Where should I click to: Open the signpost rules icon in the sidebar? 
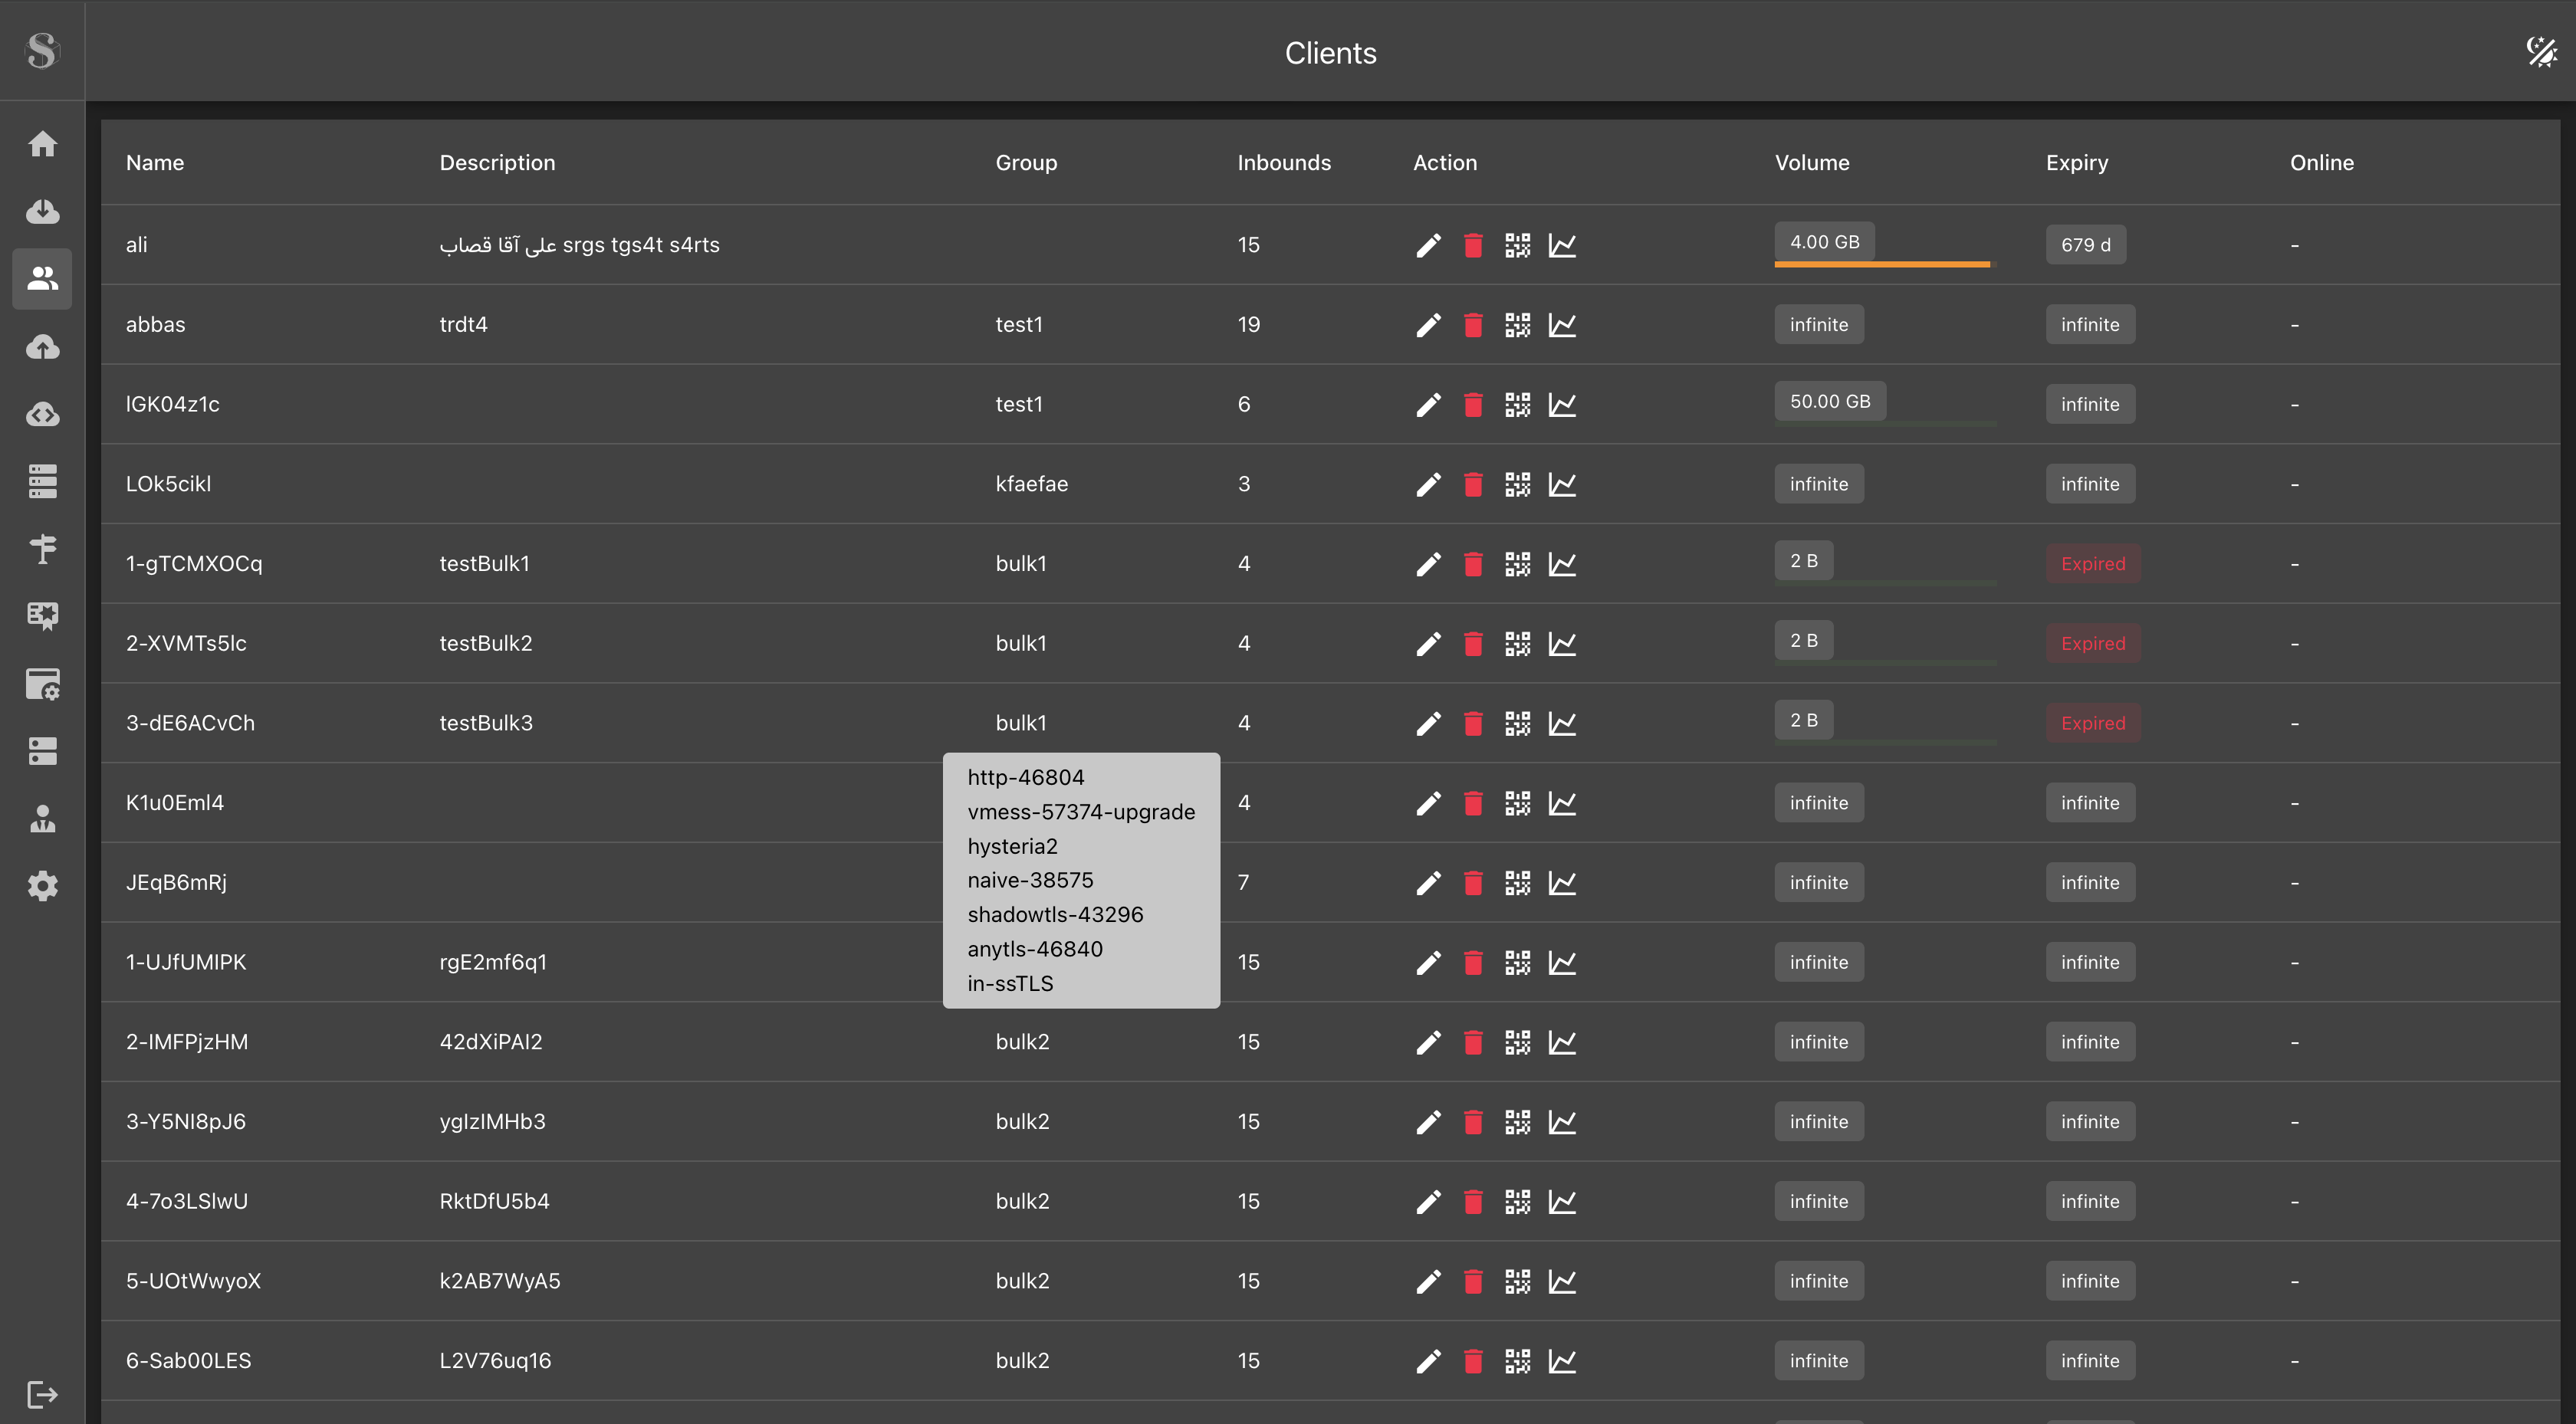(x=42, y=548)
